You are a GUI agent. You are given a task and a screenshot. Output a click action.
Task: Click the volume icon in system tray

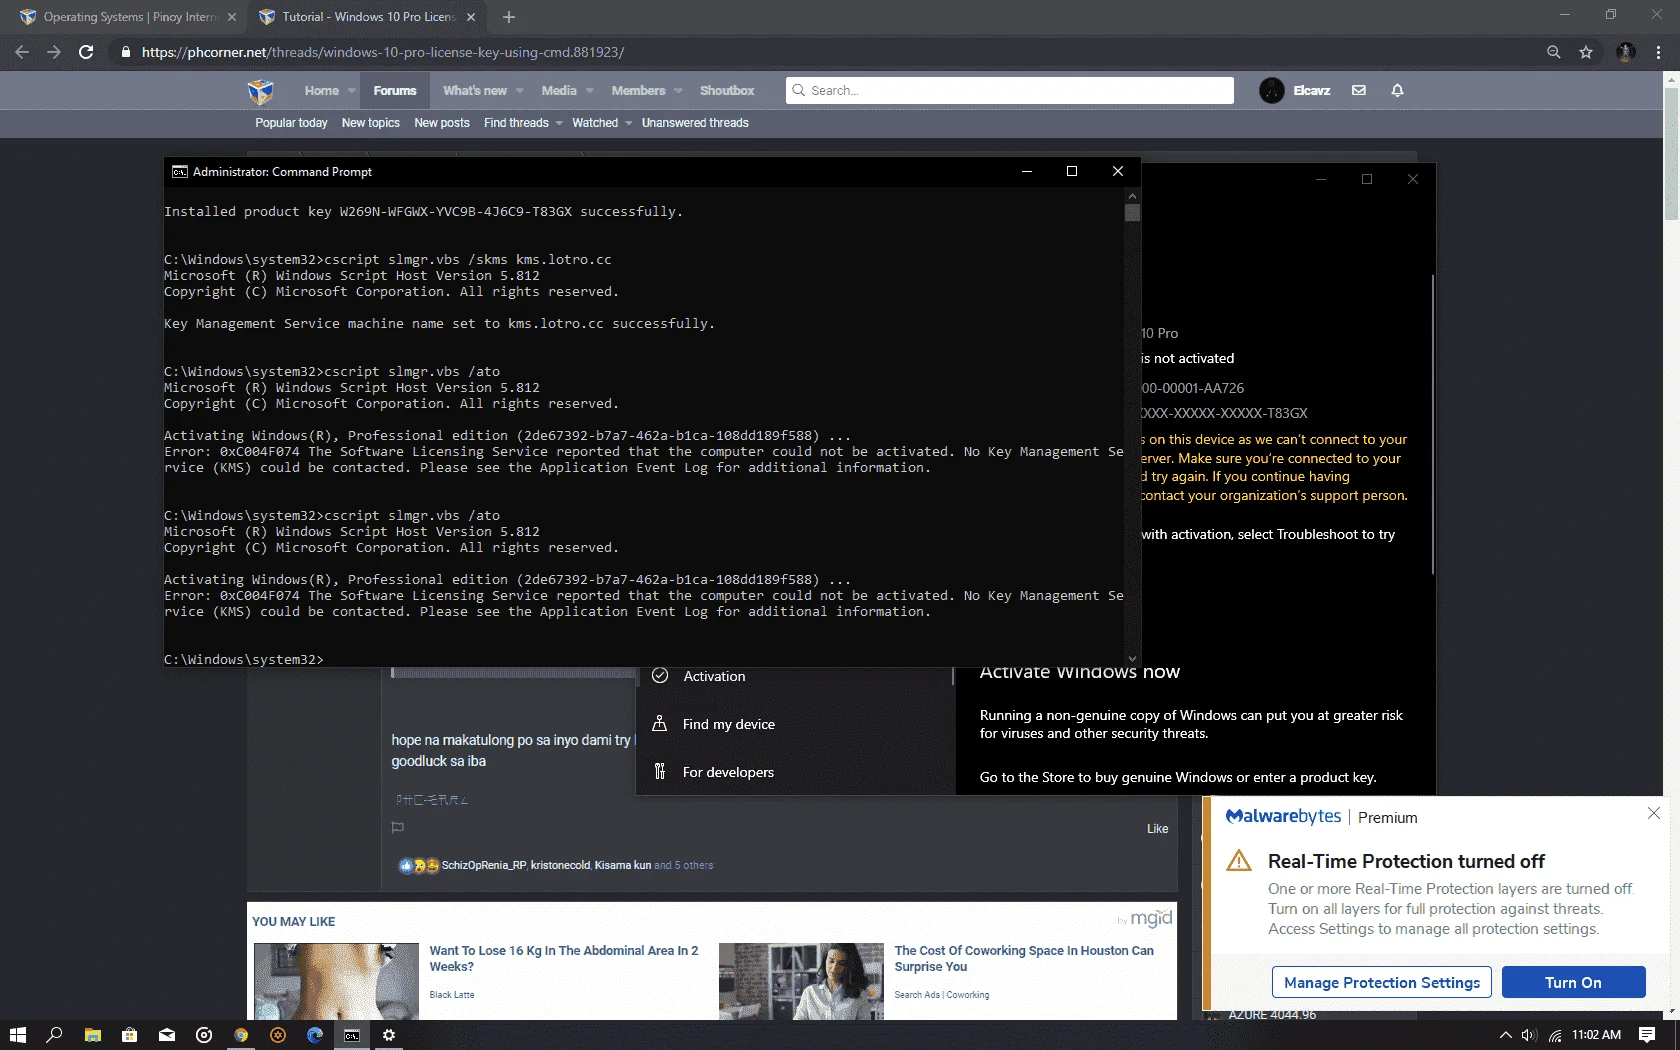click(x=1529, y=1035)
